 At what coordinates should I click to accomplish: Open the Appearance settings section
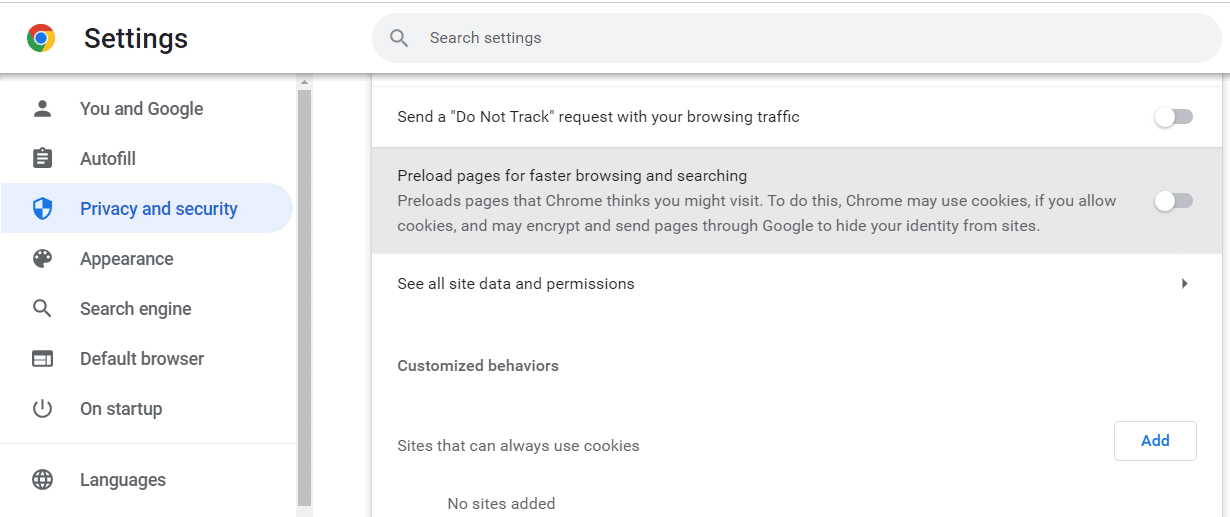point(126,259)
